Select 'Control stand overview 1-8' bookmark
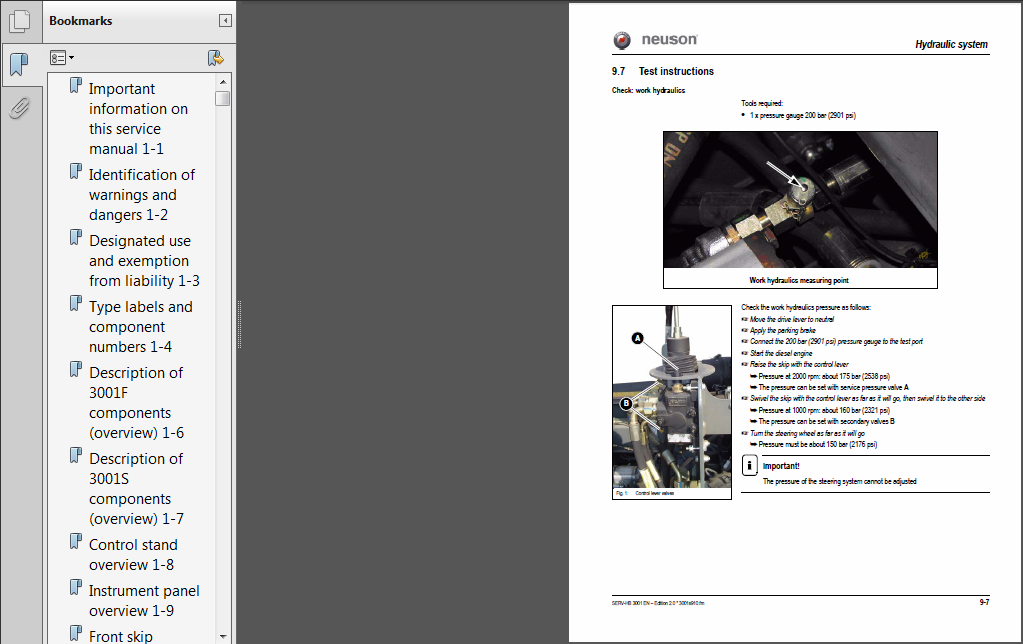 133,555
